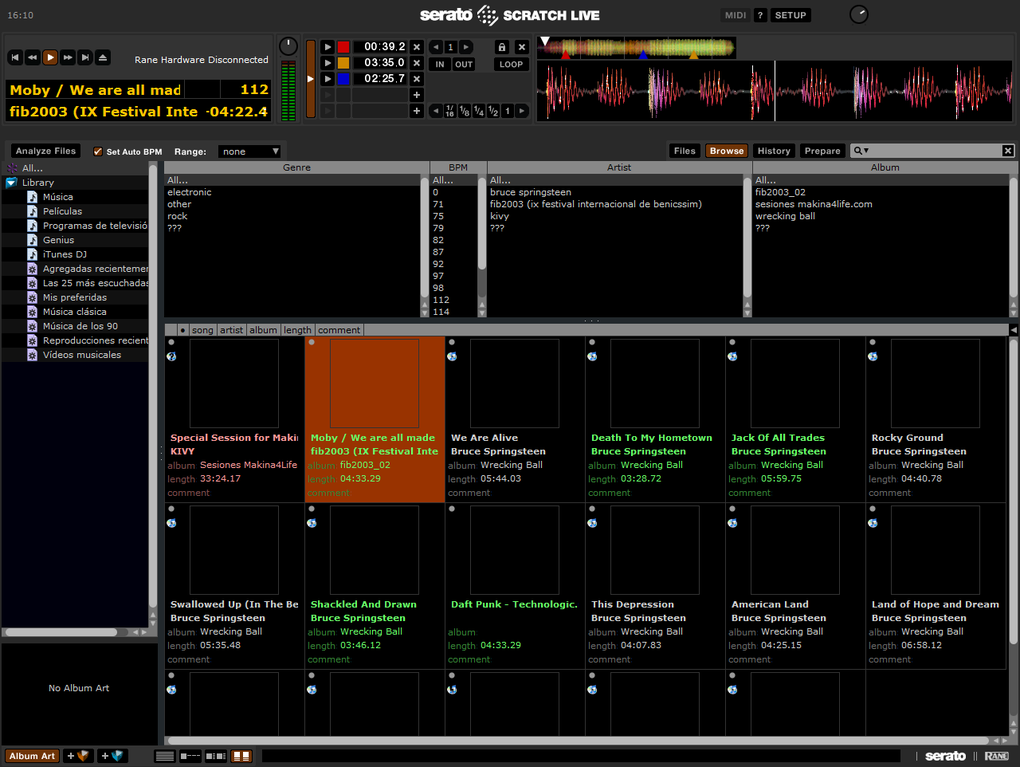Enable the LOOP toggle
The width and height of the screenshot is (1020, 767).
click(x=511, y=64)
